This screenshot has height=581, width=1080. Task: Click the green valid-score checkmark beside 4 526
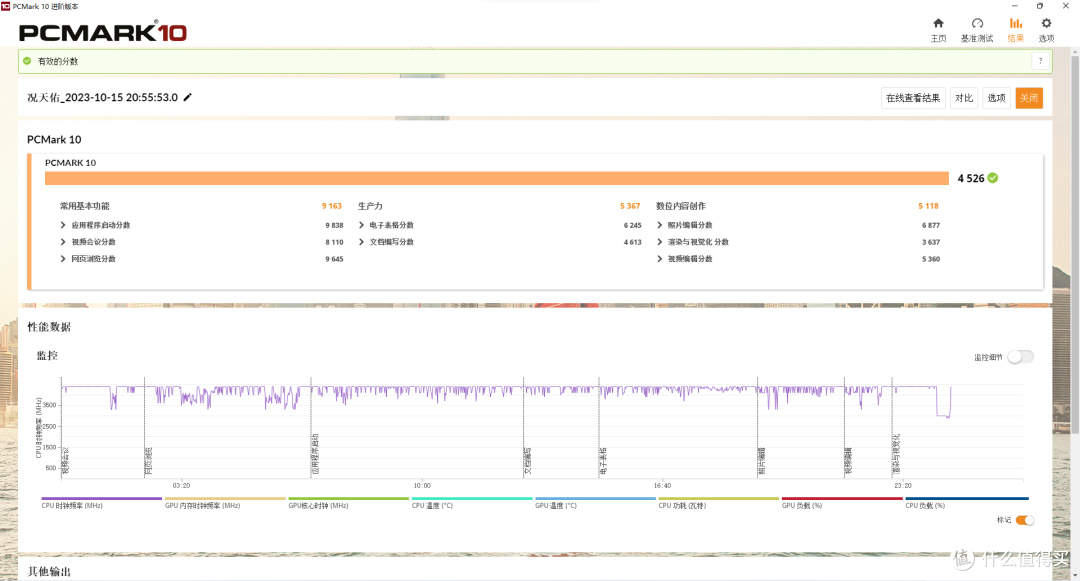tap(993, 178)
